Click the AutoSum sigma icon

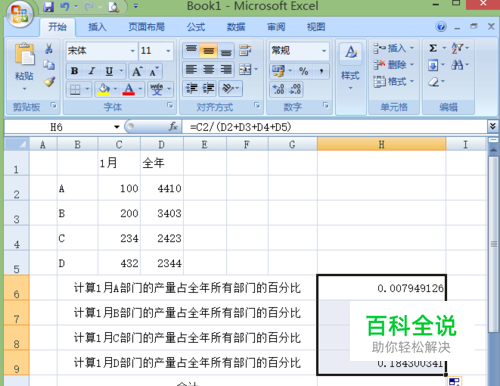coord(433,48)
